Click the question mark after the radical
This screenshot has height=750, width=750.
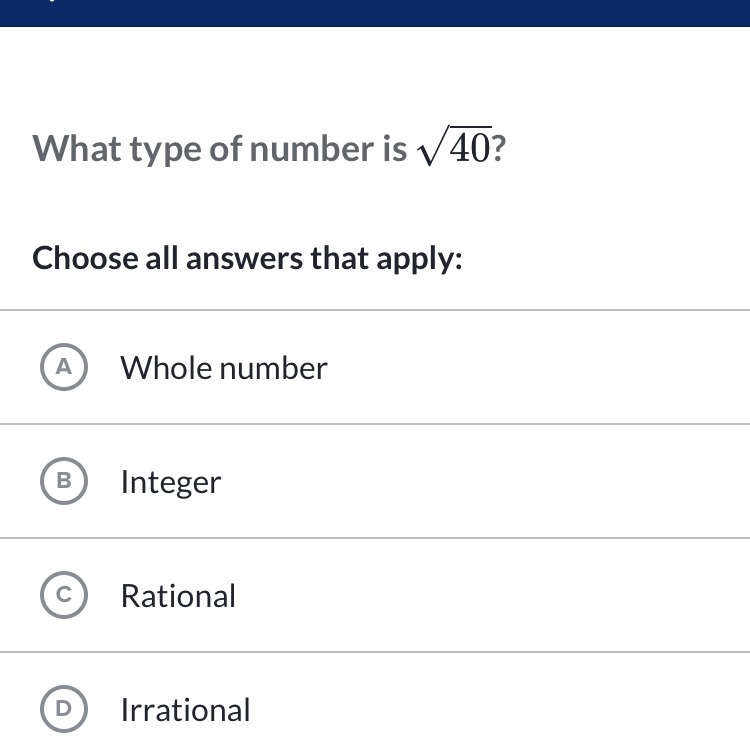(x=499, y=148)
